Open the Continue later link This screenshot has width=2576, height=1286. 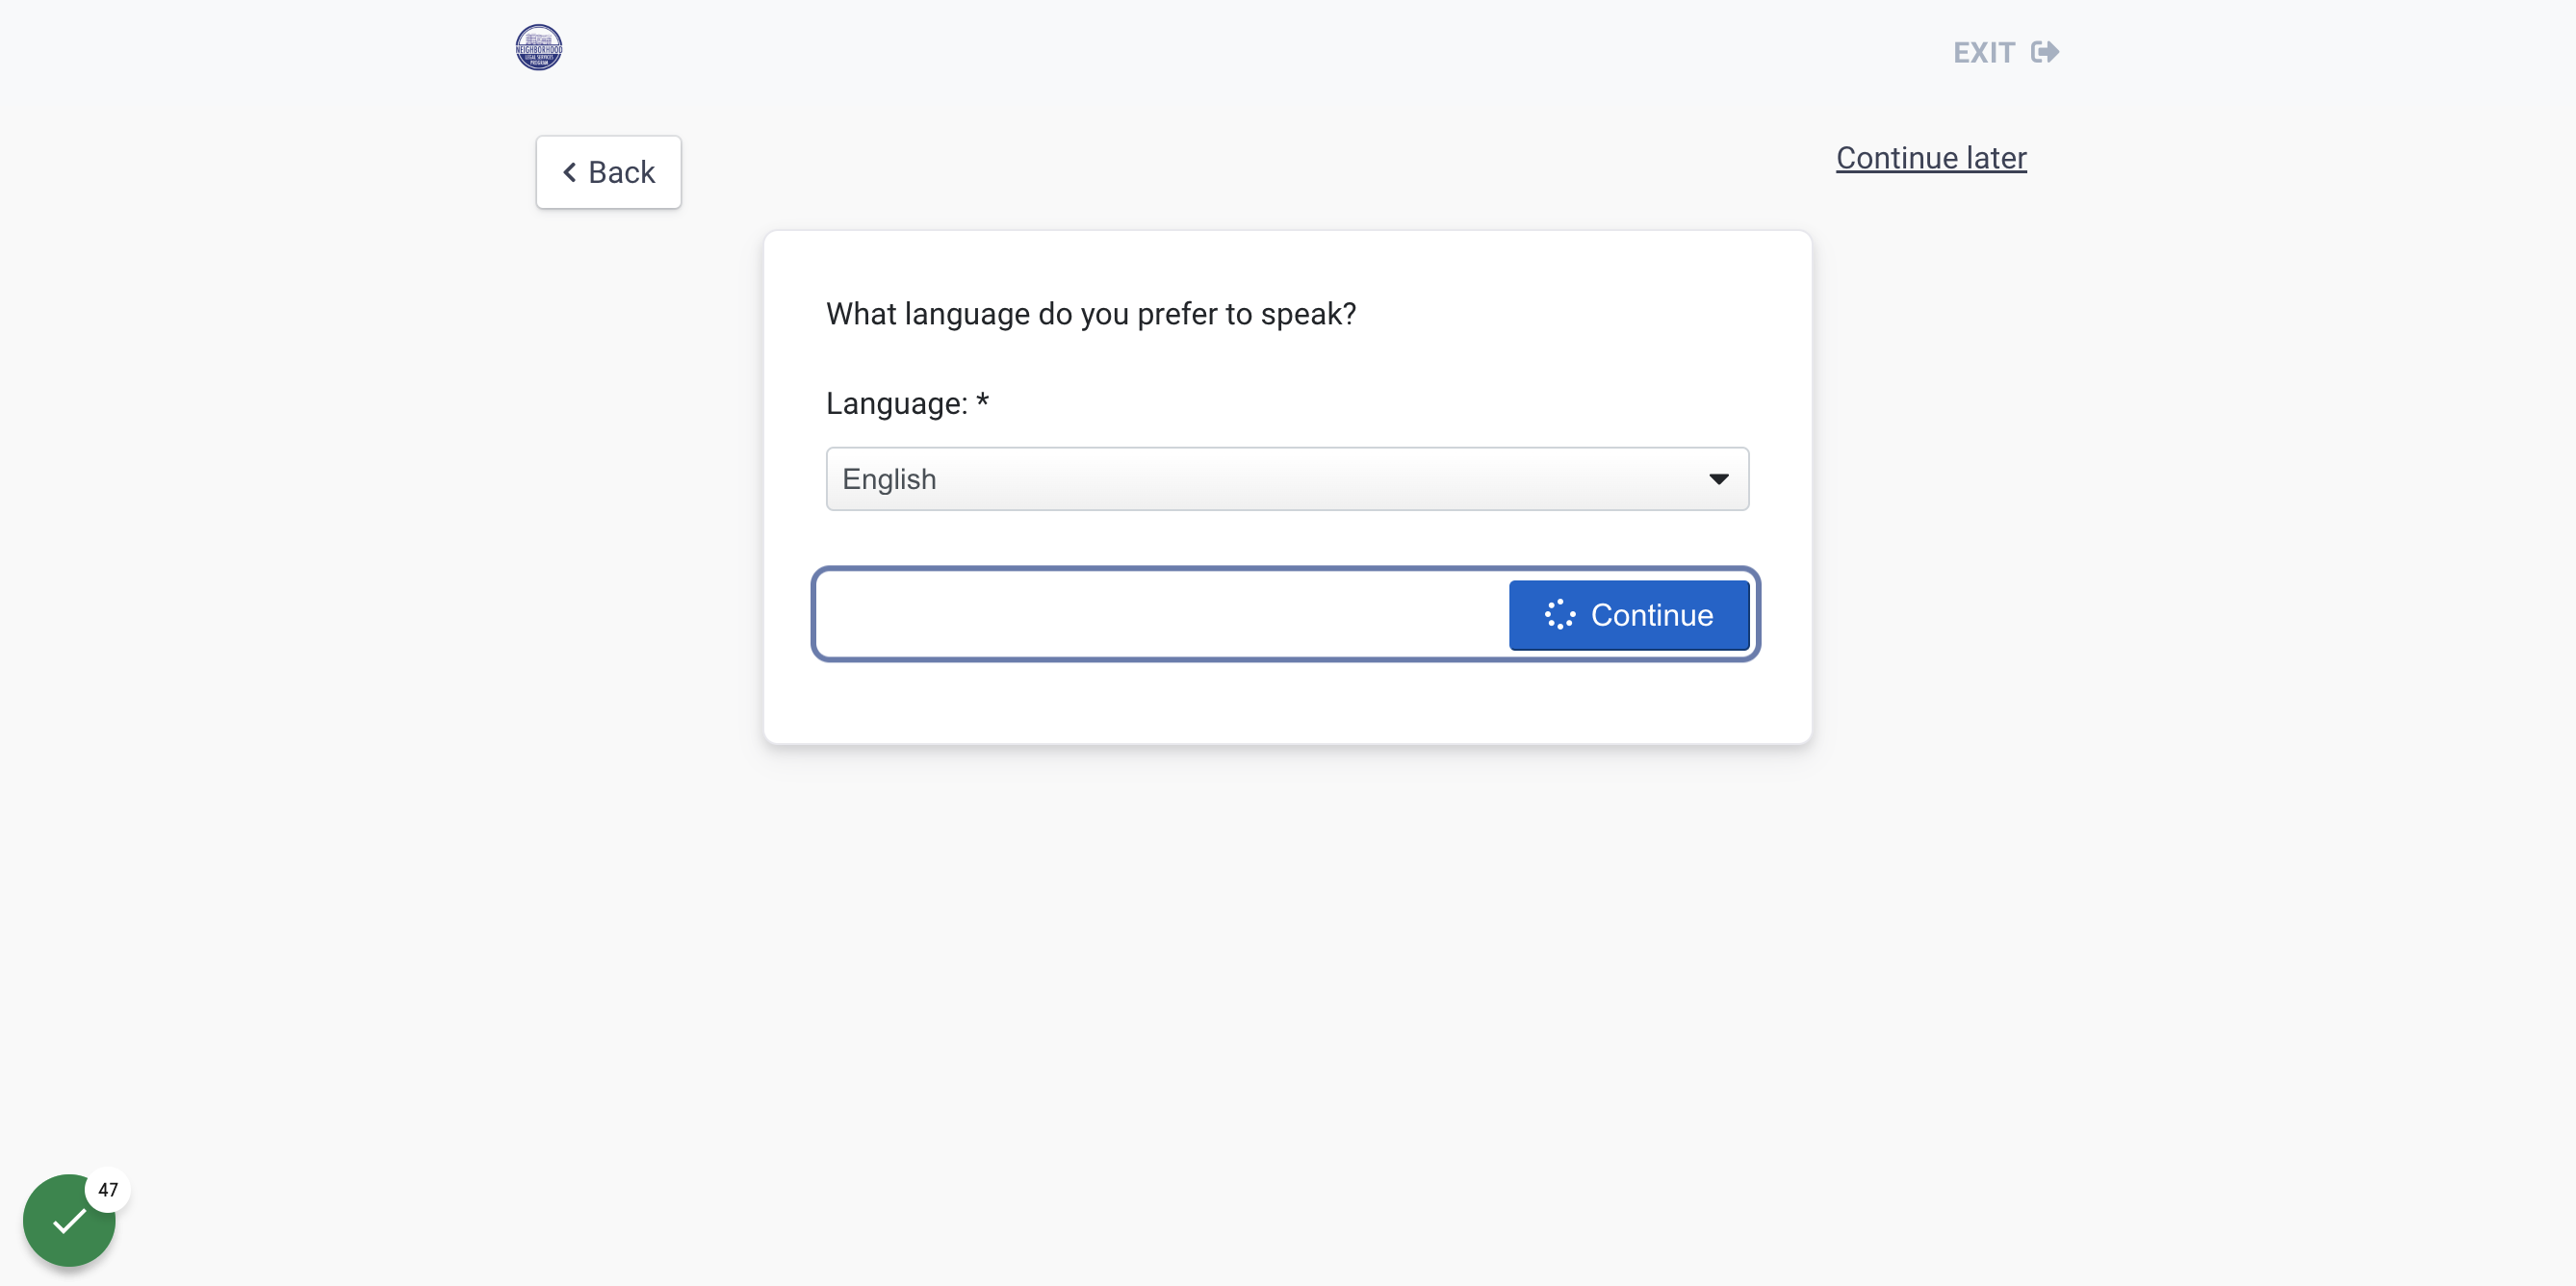pyautogui.click(x=1931, y=158)
